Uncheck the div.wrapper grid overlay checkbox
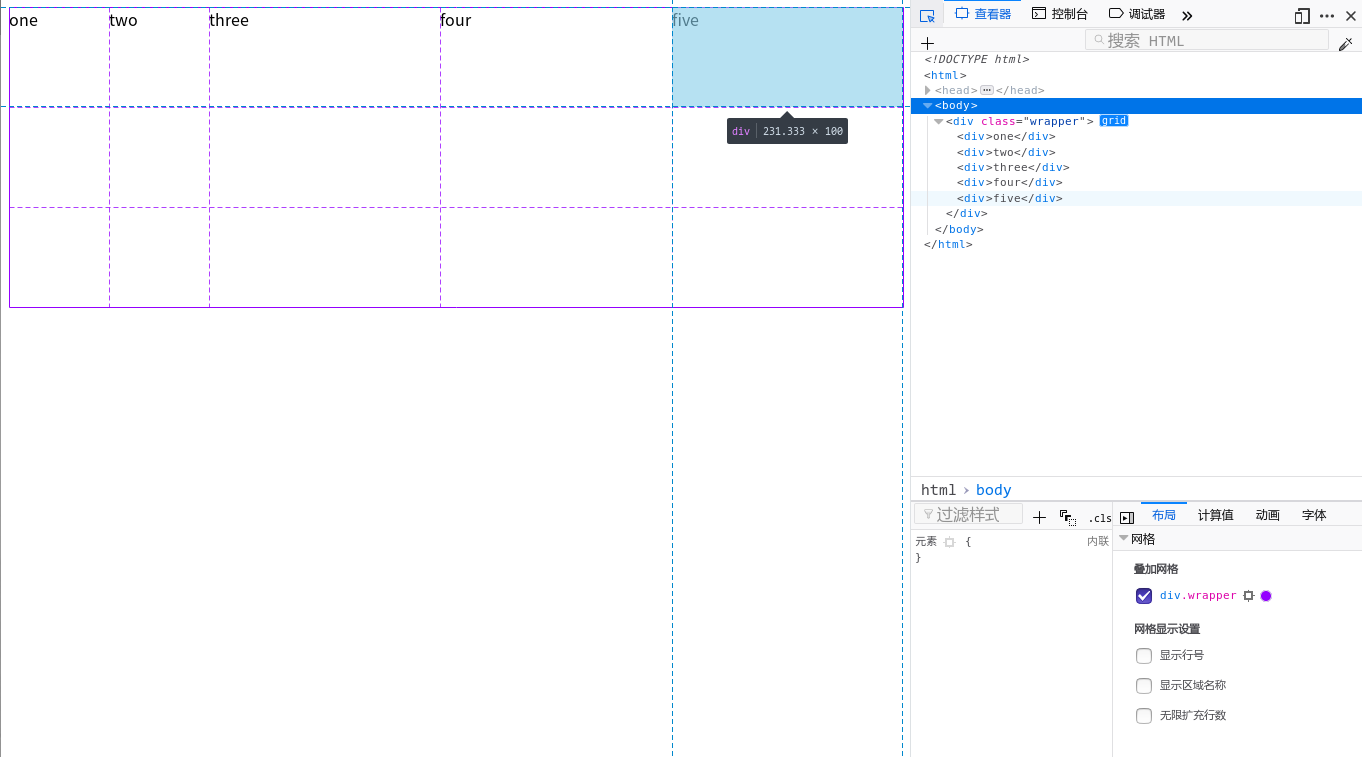Screen dimensions: 1362x757 click(x=1144, y=596)
